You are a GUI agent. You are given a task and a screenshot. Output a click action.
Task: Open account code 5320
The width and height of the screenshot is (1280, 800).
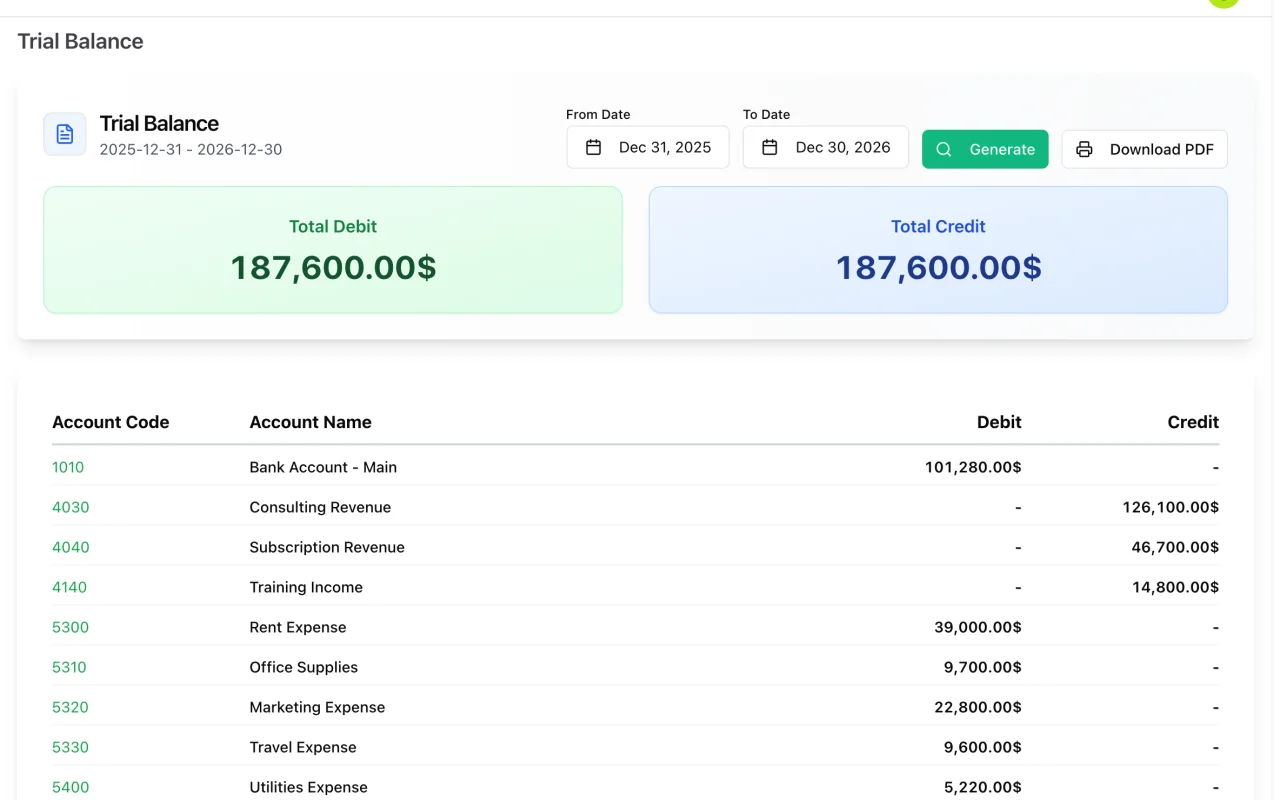70,707
